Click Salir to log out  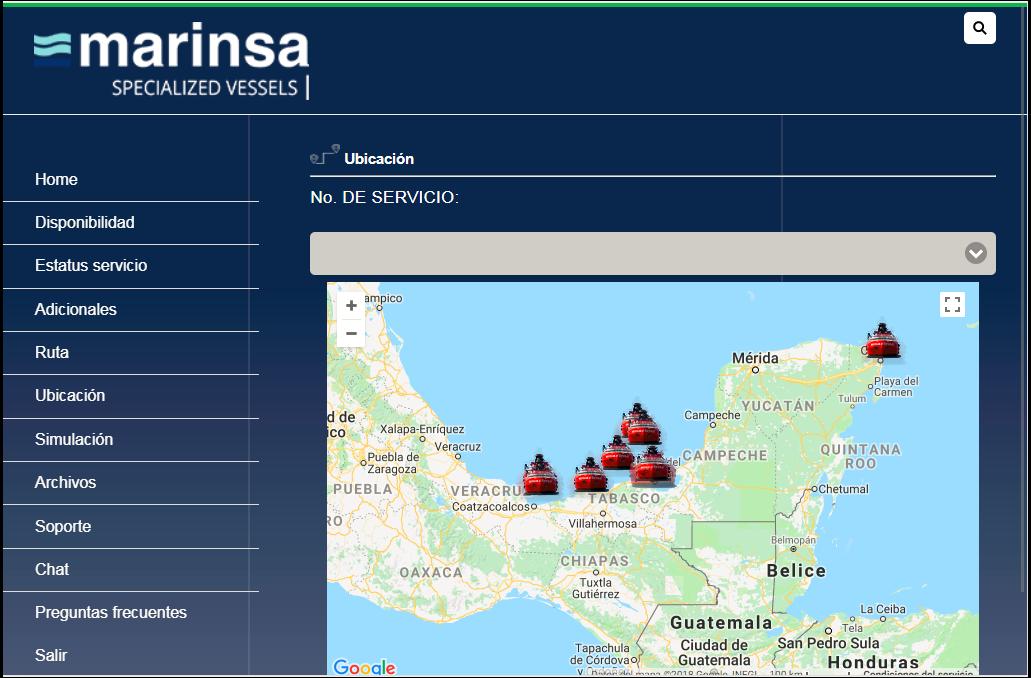(x=51, y=655)
